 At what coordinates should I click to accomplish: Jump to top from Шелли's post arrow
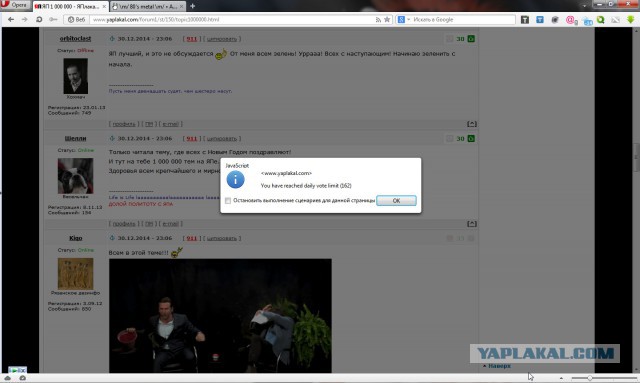pyautogui.click(x=471, y=224)
